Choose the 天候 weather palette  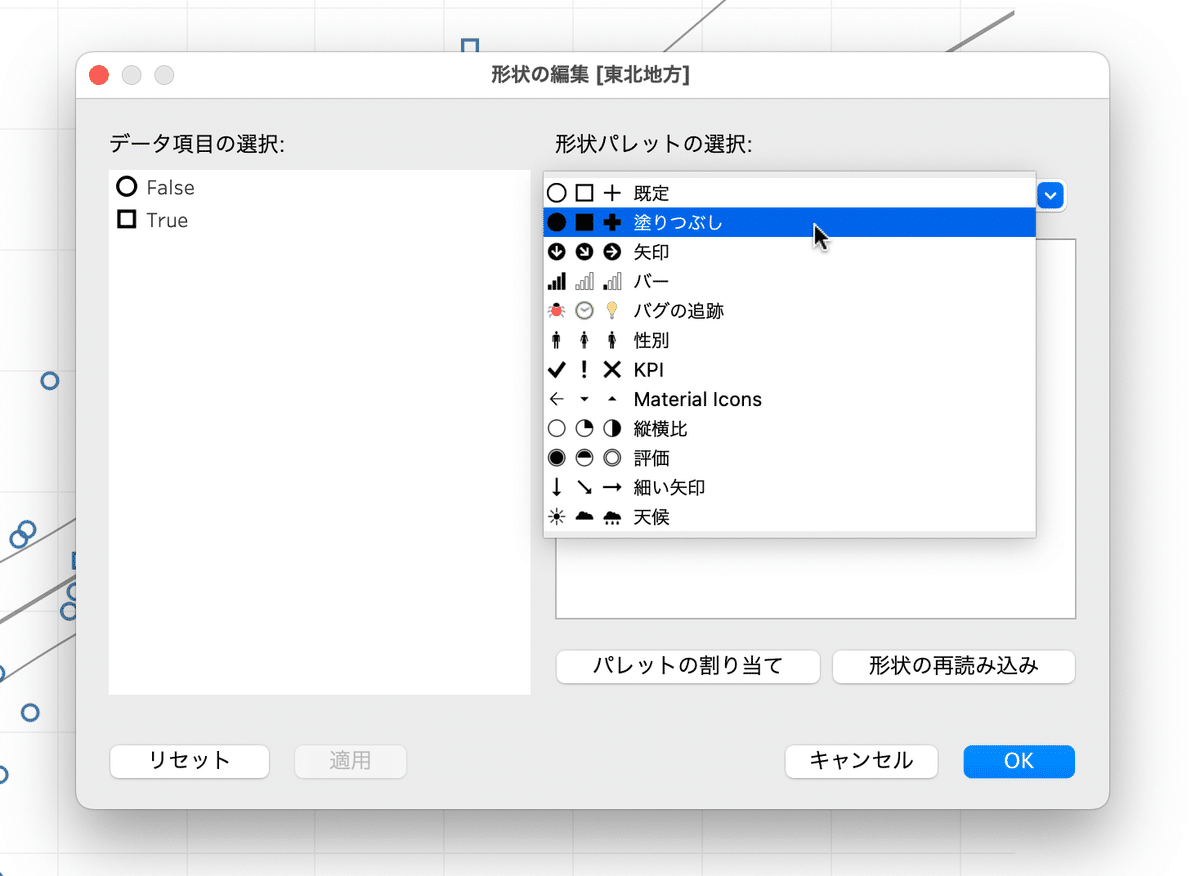point(789,517)
